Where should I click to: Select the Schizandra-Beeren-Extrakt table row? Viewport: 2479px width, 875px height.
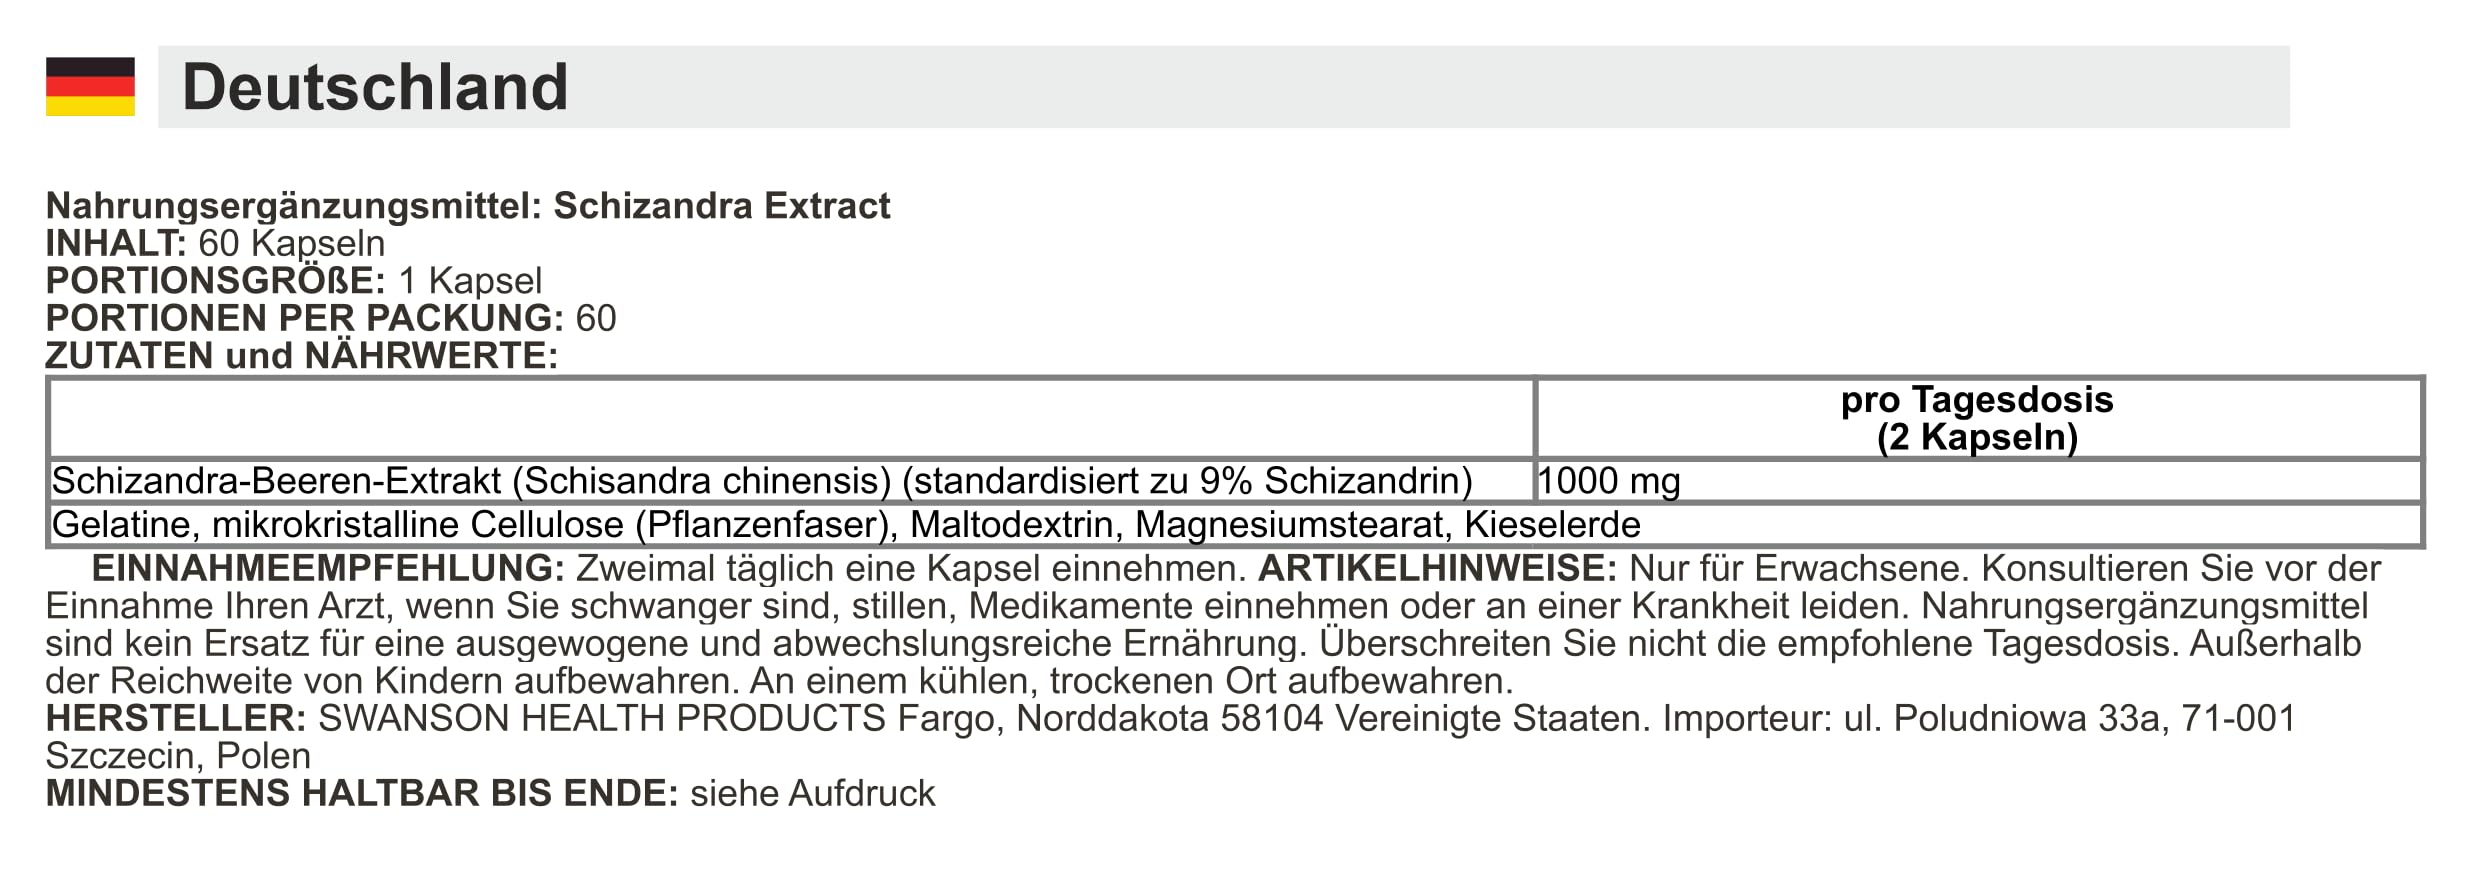(1235, 481)
